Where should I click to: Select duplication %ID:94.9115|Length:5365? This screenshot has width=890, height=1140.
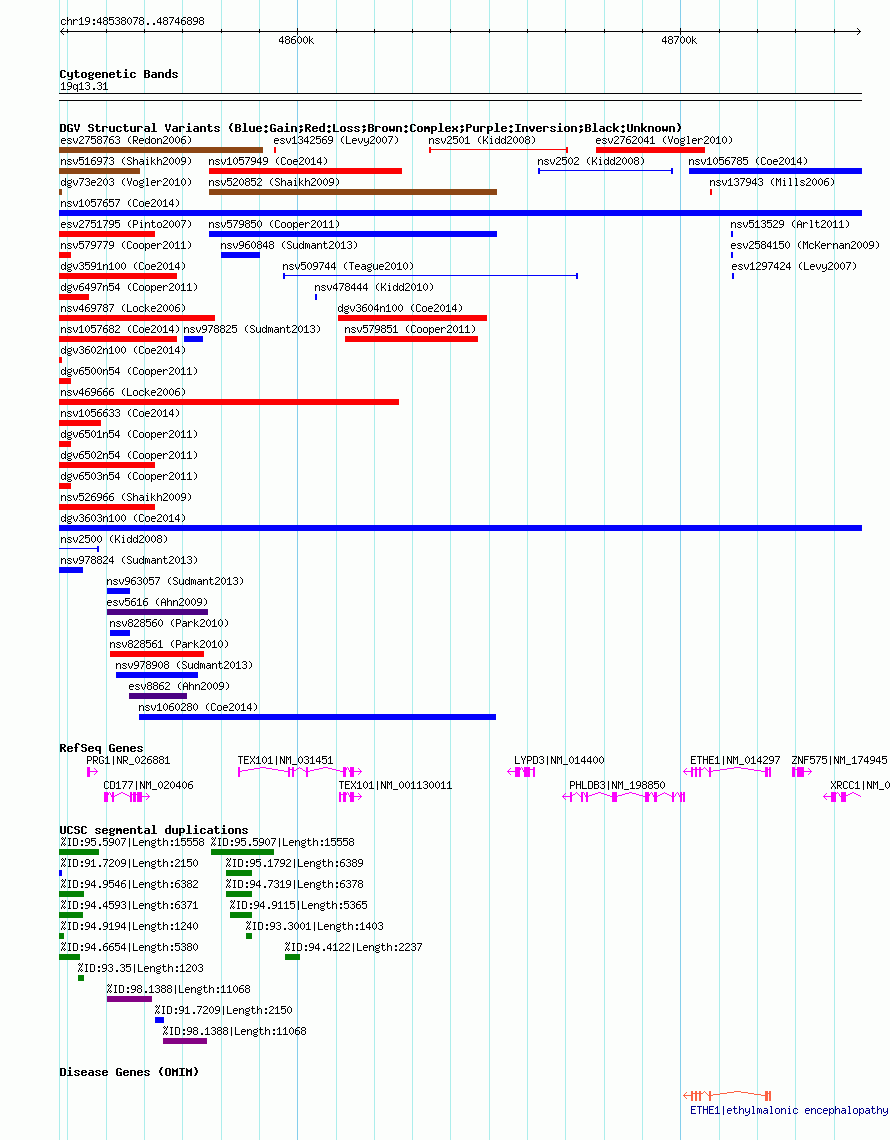click(299, 906)
